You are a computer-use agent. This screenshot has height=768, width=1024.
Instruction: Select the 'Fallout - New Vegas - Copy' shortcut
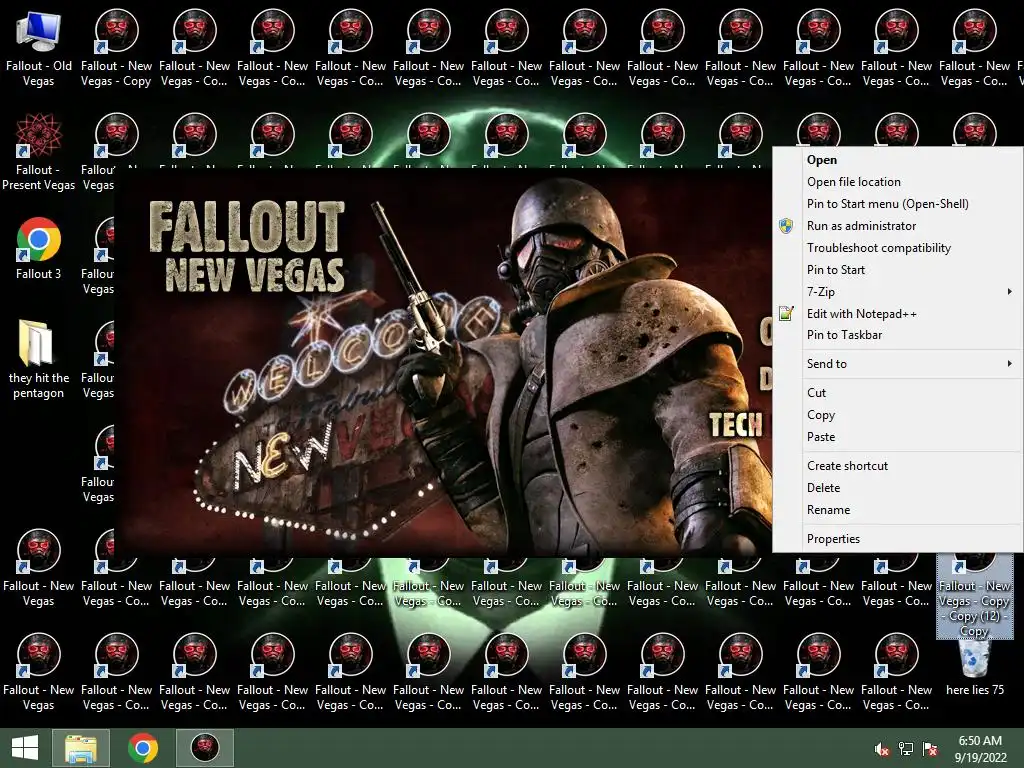pos(116,49)
